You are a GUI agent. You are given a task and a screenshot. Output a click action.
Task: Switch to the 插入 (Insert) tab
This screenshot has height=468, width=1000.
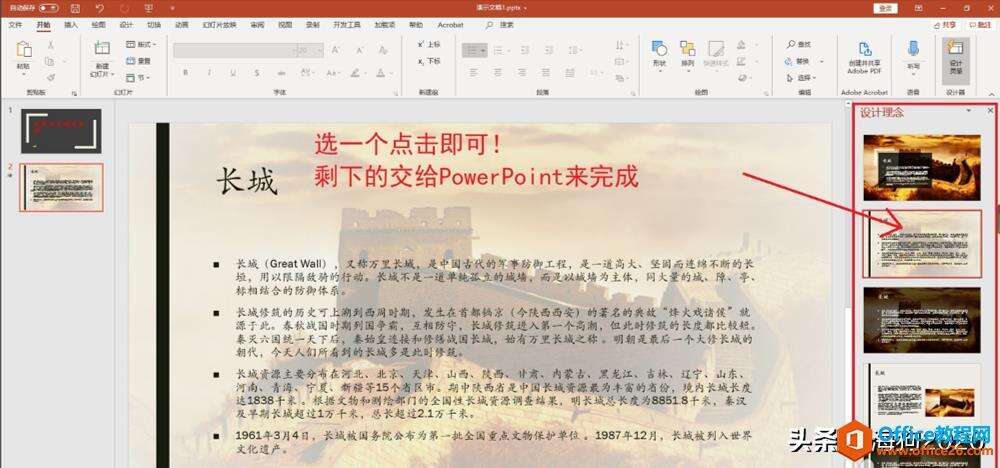point(71,25)
